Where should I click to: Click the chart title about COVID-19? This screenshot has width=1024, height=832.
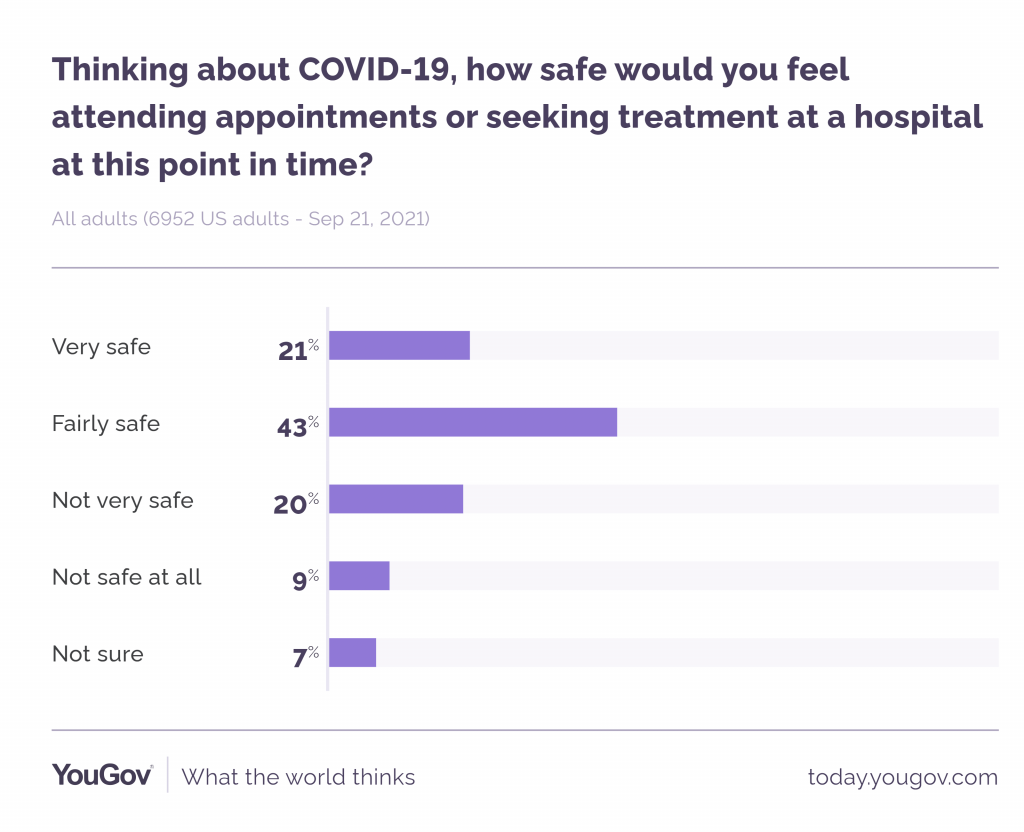tap(517, 117)
